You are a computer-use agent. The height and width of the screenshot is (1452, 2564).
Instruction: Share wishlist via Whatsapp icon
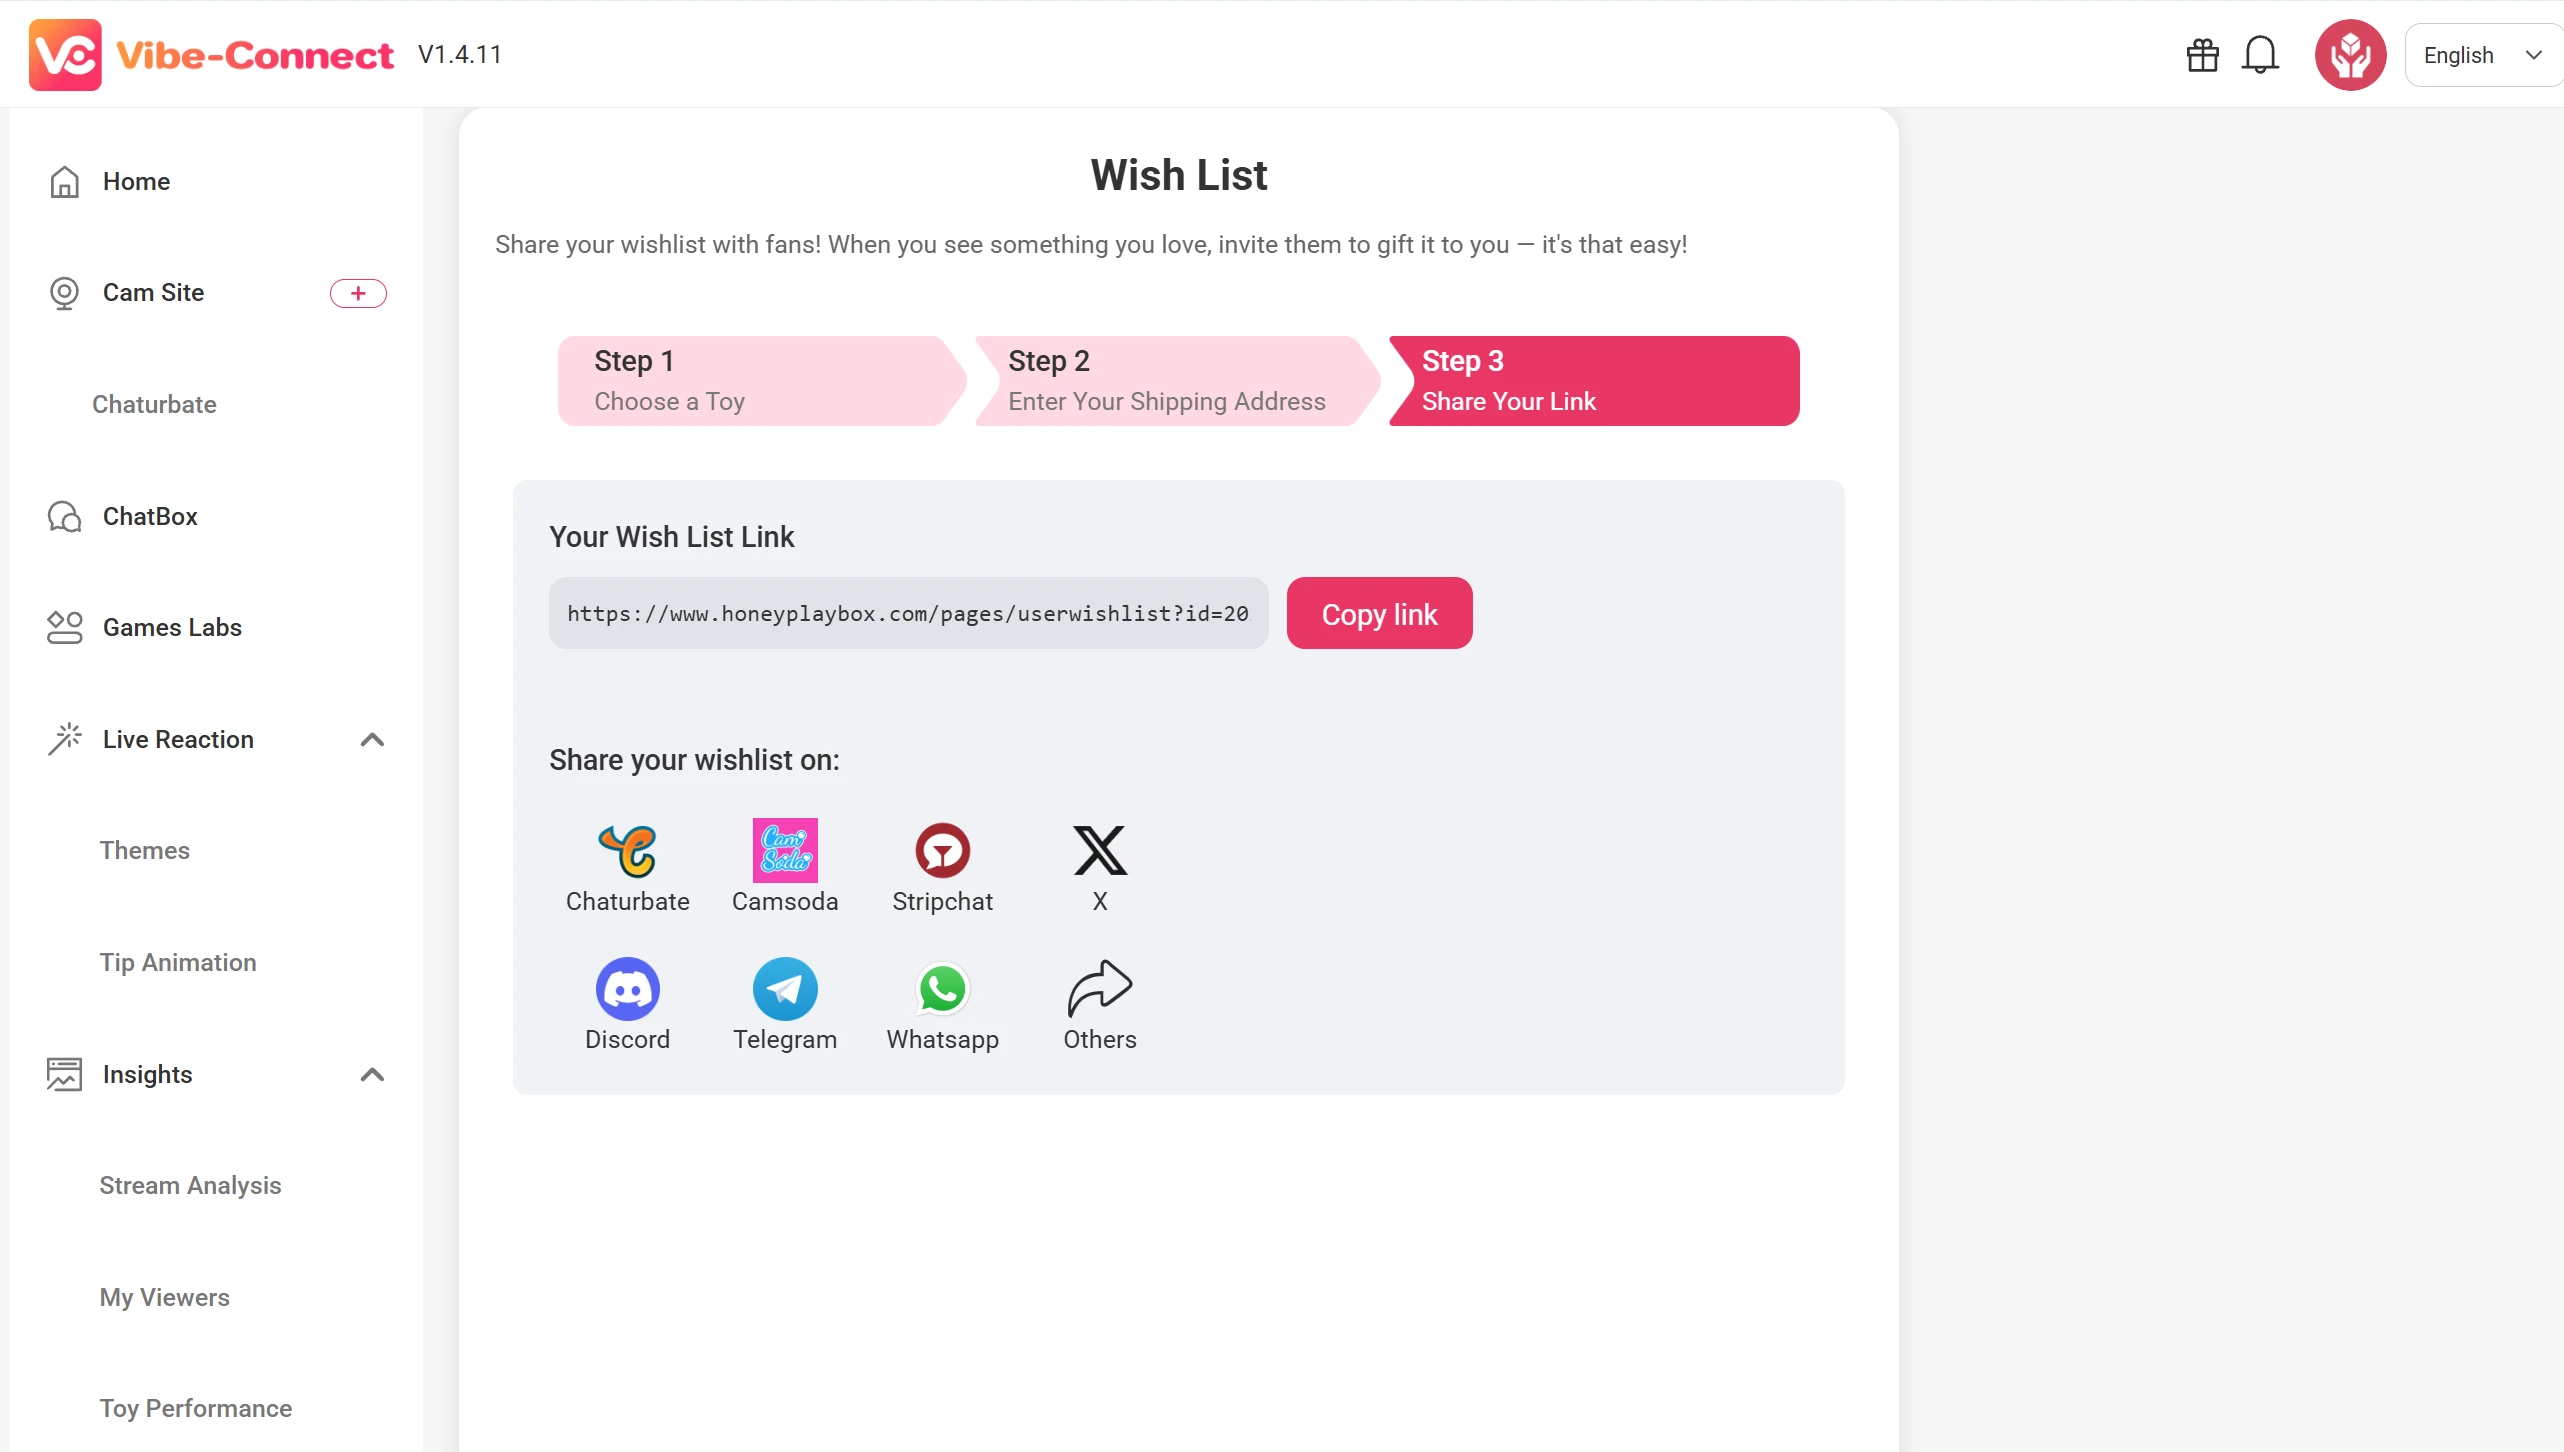(942, 989)
